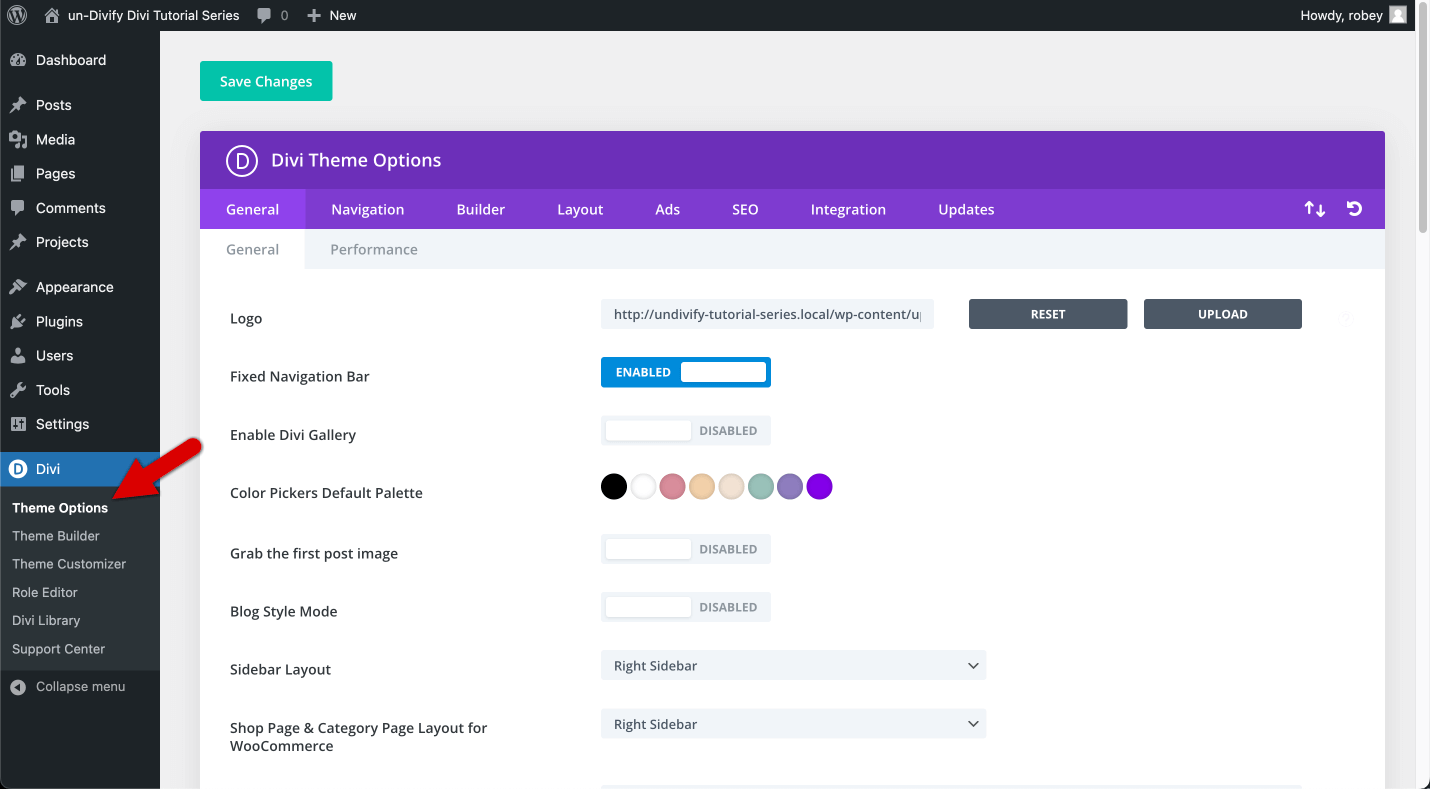Click the Appearance paintbrush icon

click(18, 287)
